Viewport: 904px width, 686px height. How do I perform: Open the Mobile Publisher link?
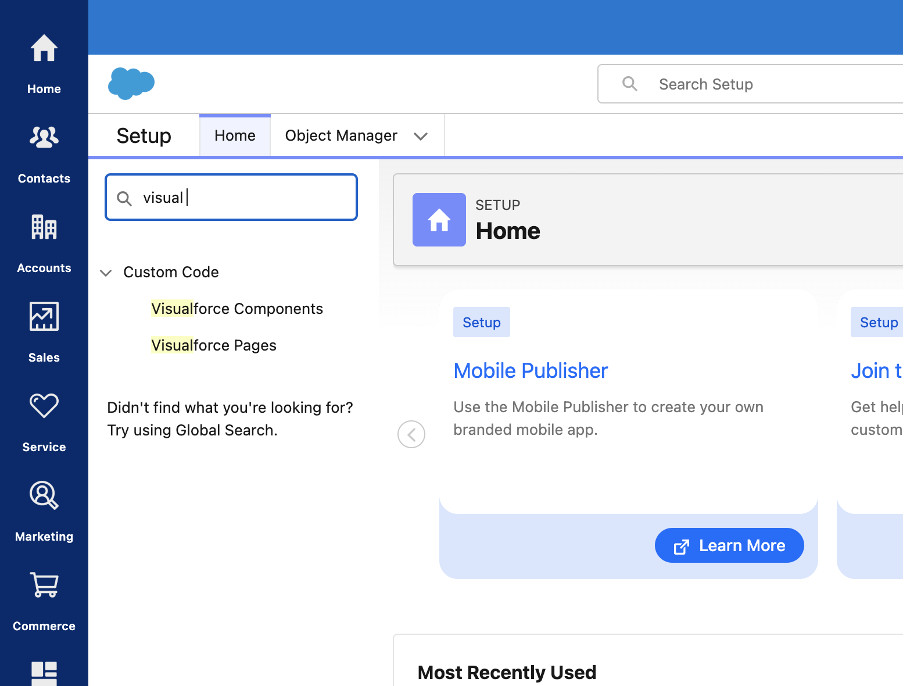click(530, 371)
